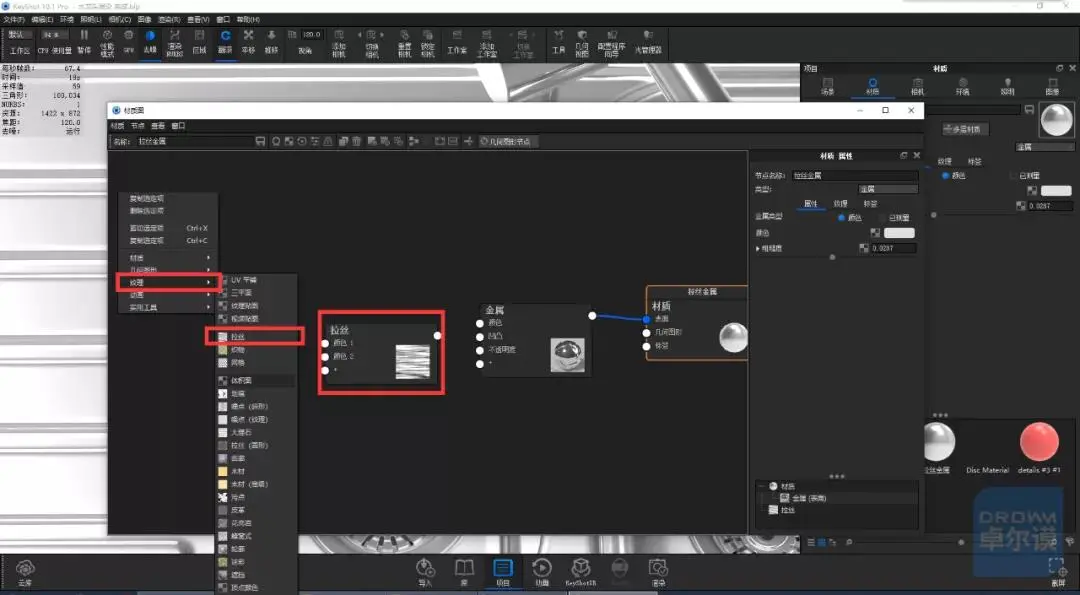The image size is (1080, 595).
Task: Open 标签 tab in material graph properties
Action: [871, 204]
